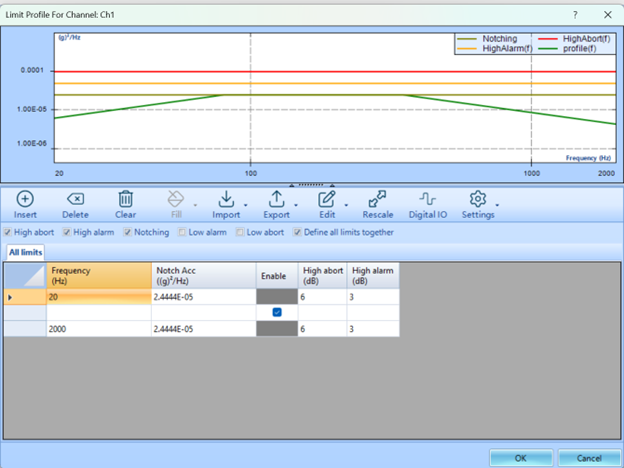Select the 2000 Hz frequency cell
This screenshot has width=624, height=468.
[98, 328]
